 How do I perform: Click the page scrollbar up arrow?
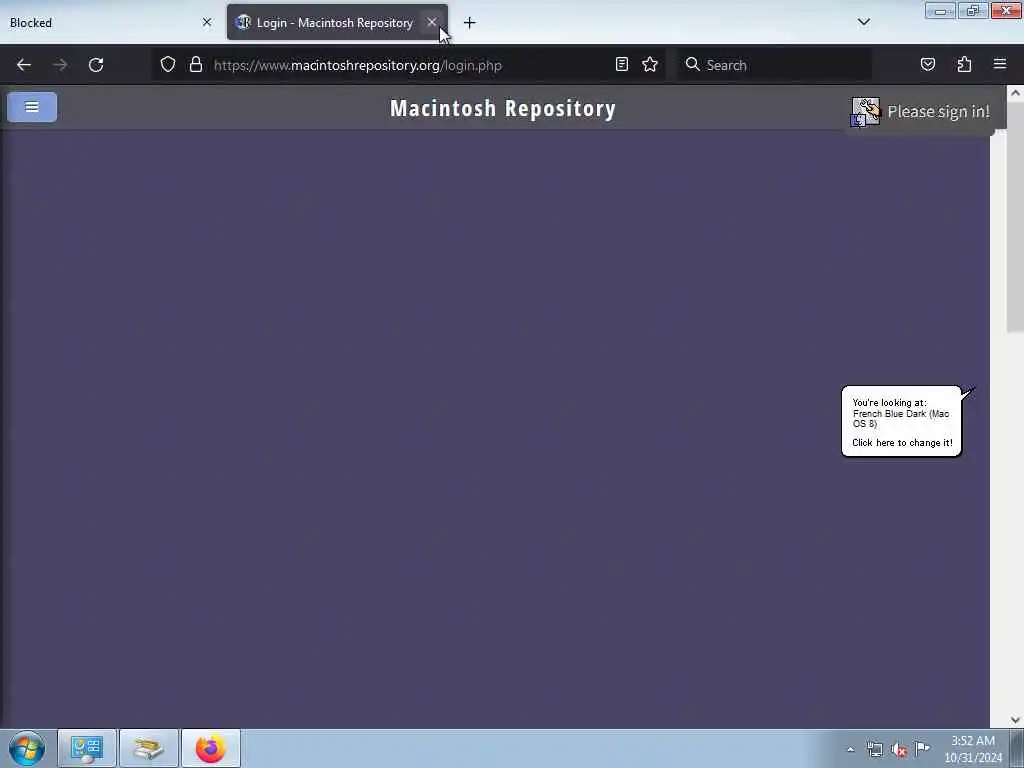tap(1015, 93)
